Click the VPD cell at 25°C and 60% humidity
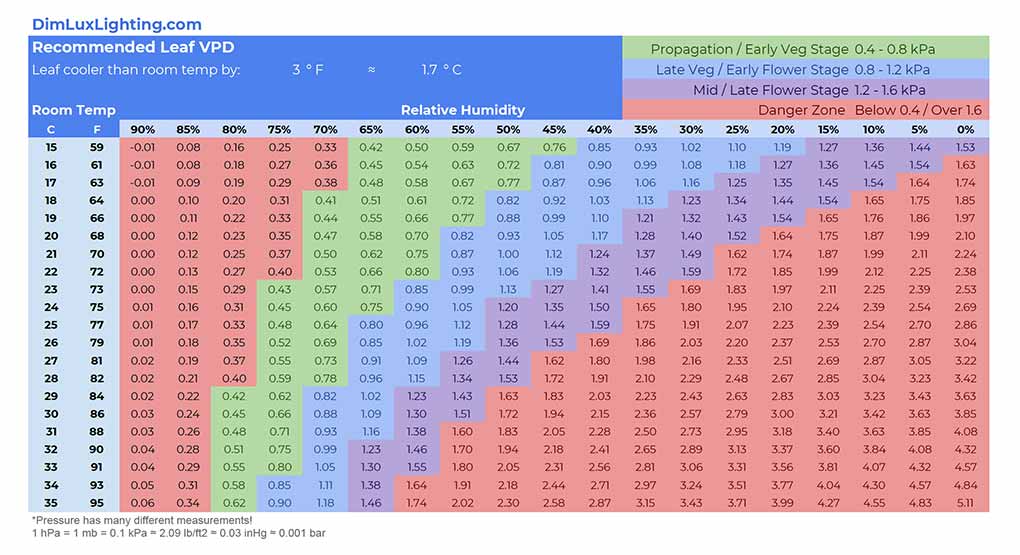1020x555 pixels. (417, 307)
